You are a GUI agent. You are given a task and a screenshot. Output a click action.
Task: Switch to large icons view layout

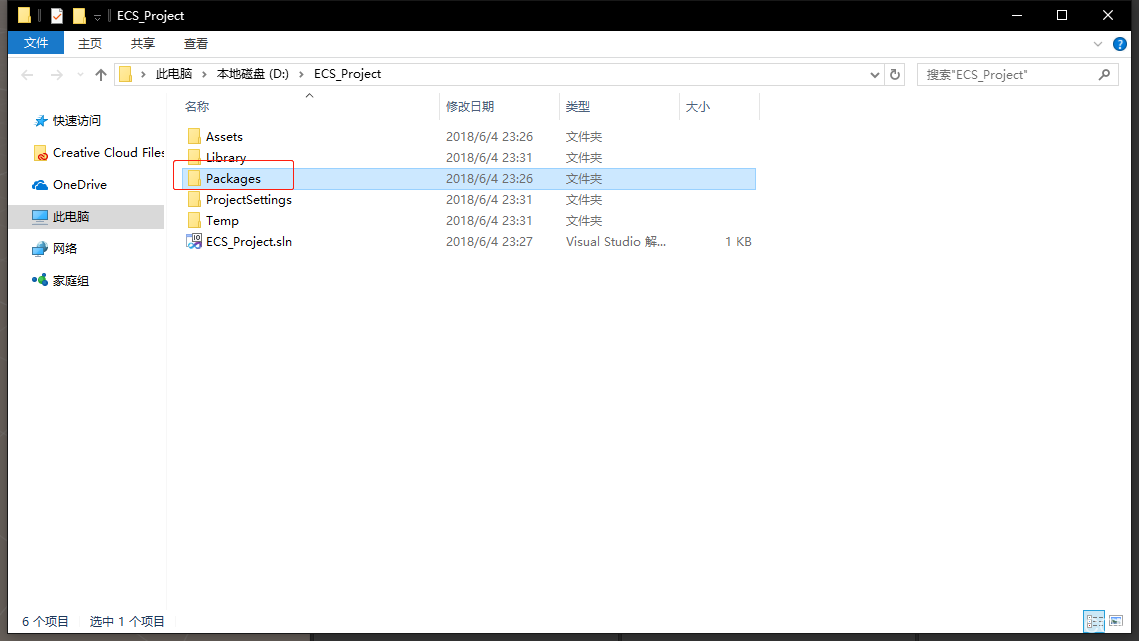click(x=1116, y=621)
